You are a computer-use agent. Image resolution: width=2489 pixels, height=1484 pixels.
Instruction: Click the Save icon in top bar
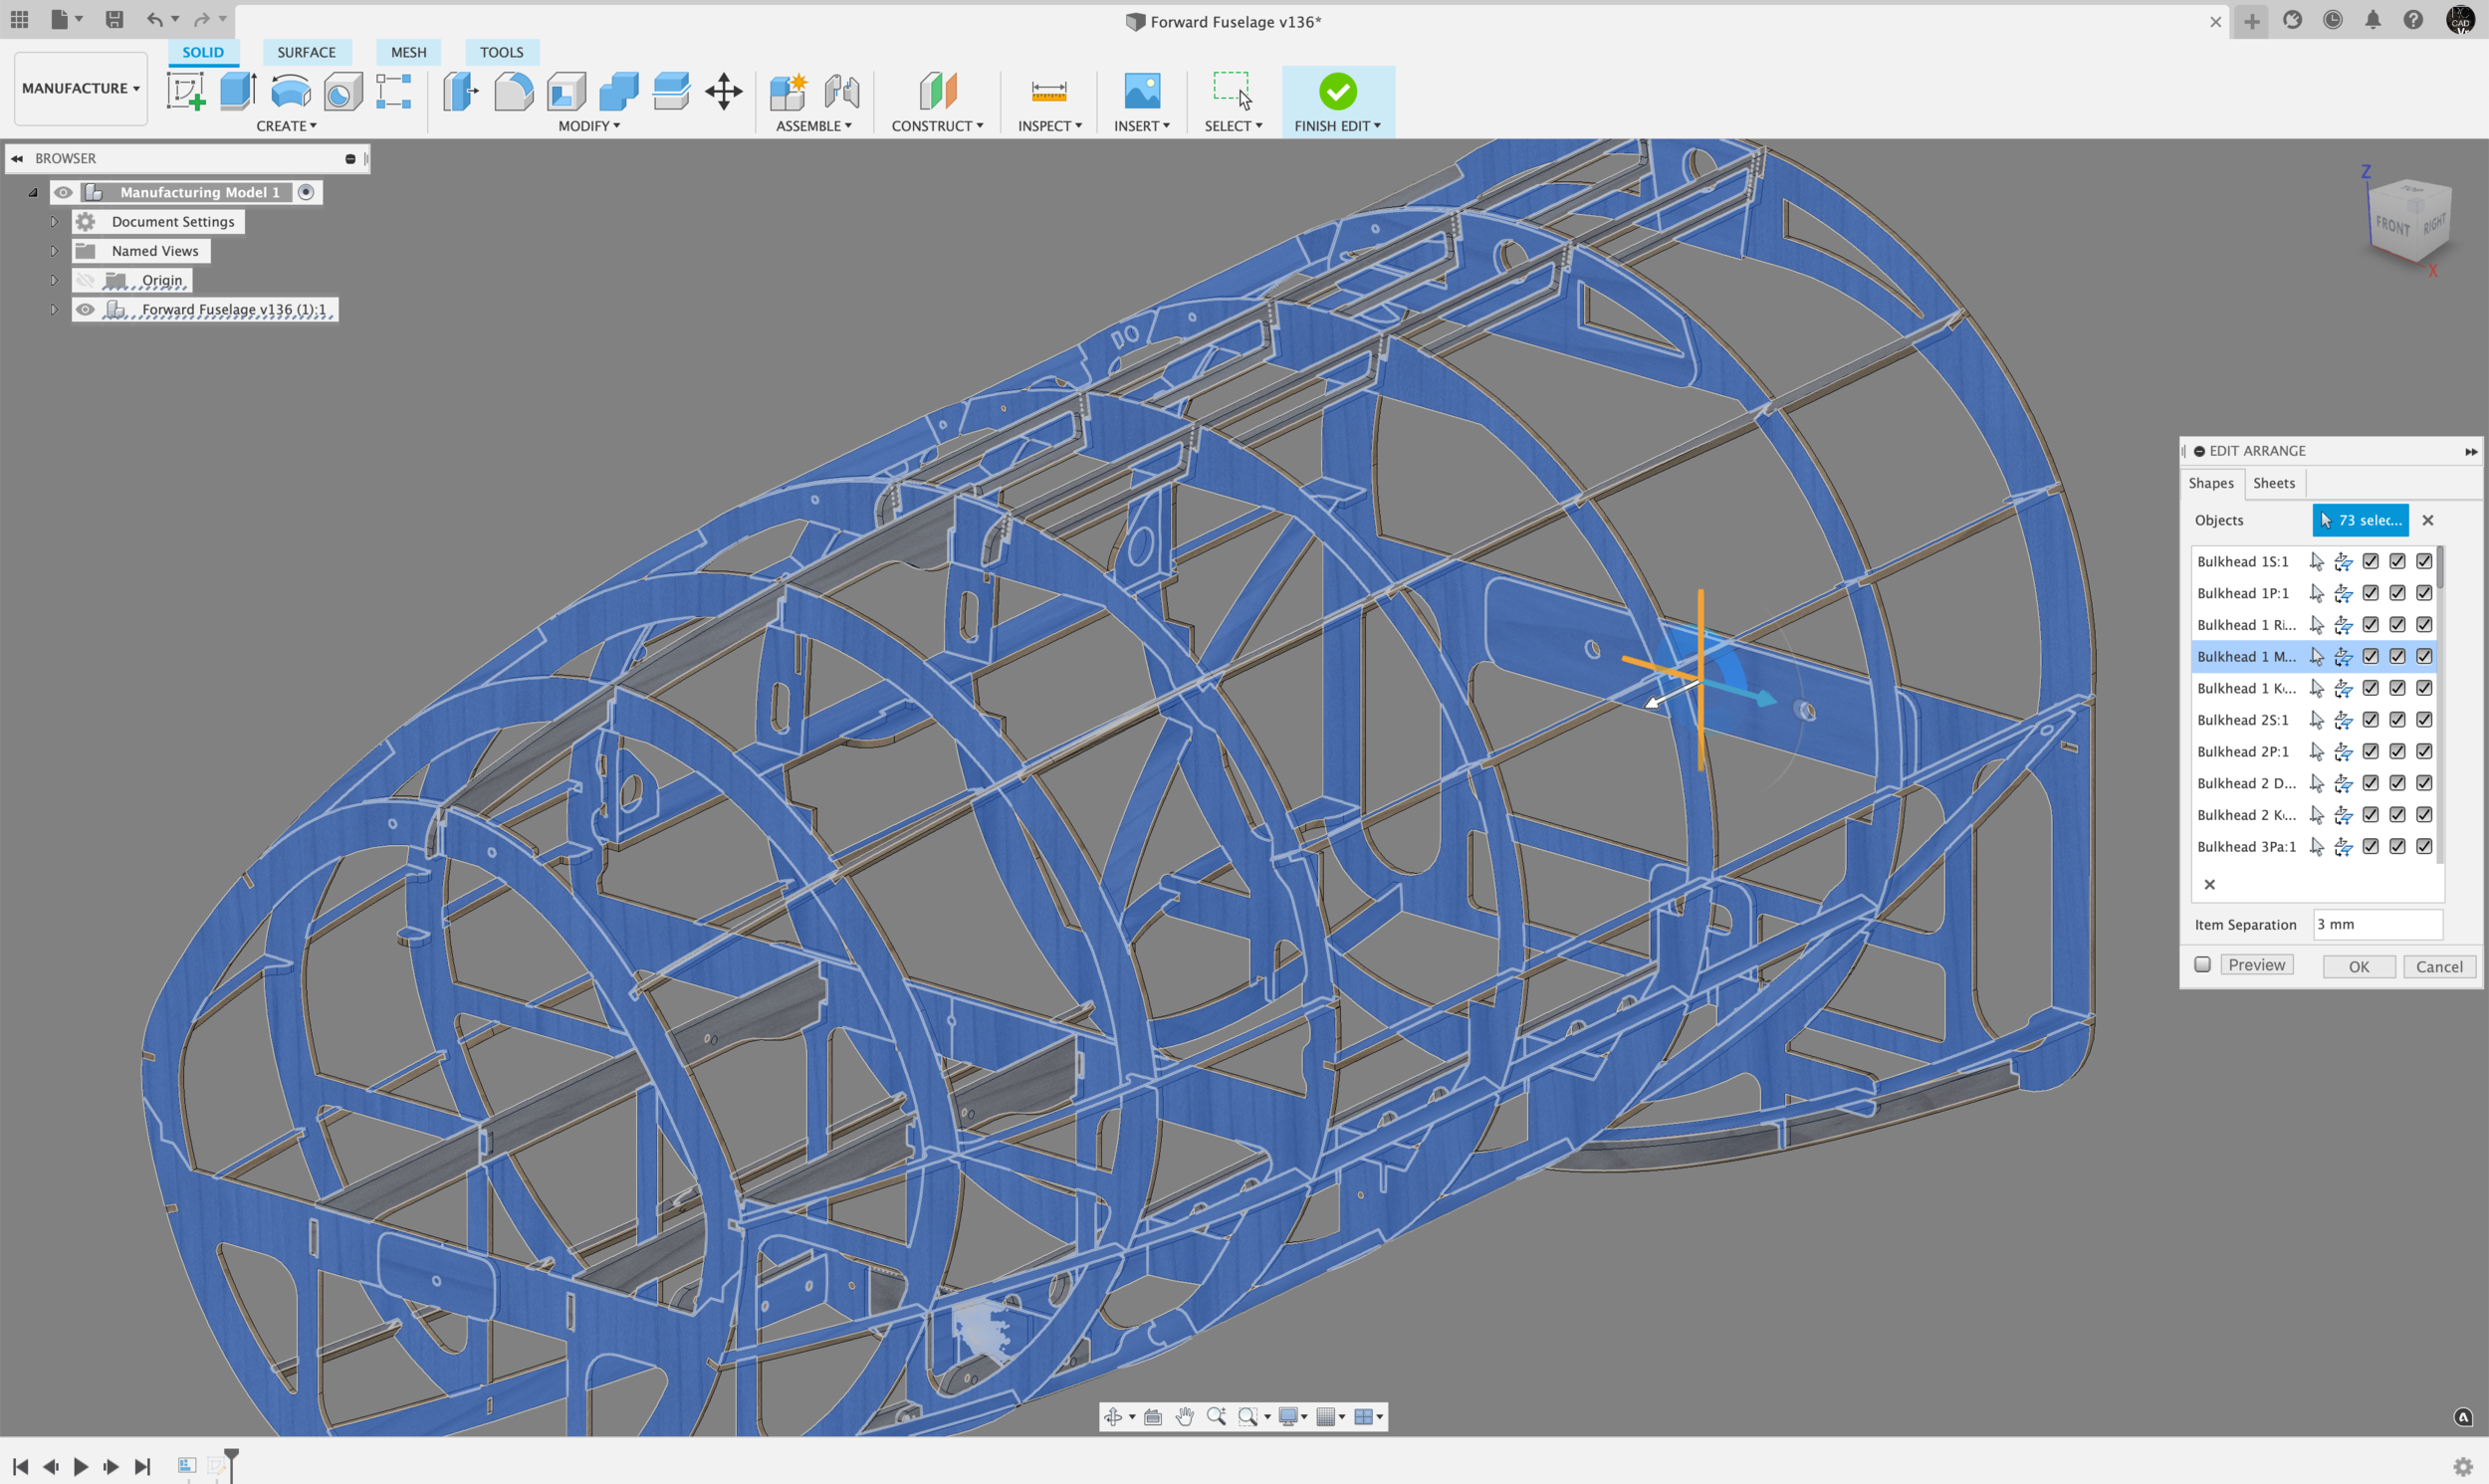tap(114, 19)
